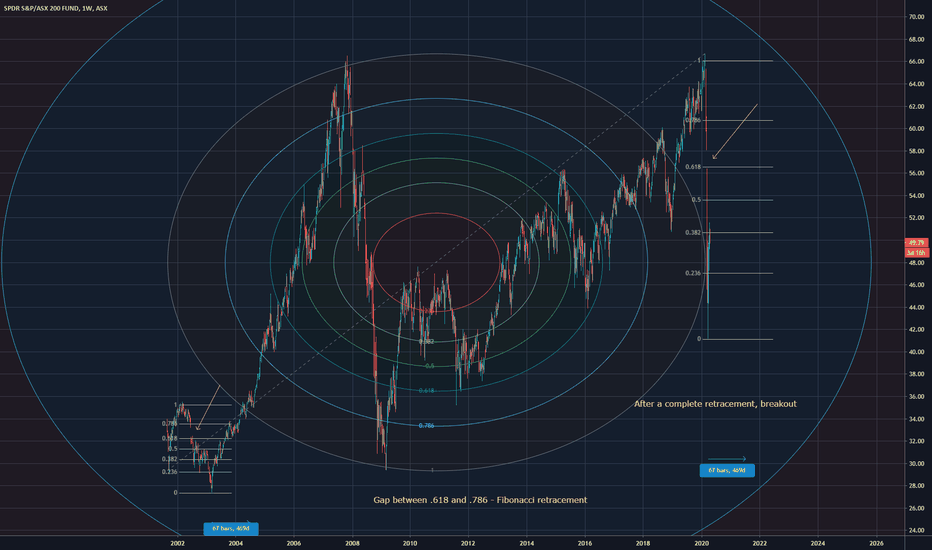Select the 0.236 level label of 2003 retracement

tap(169, 472)
